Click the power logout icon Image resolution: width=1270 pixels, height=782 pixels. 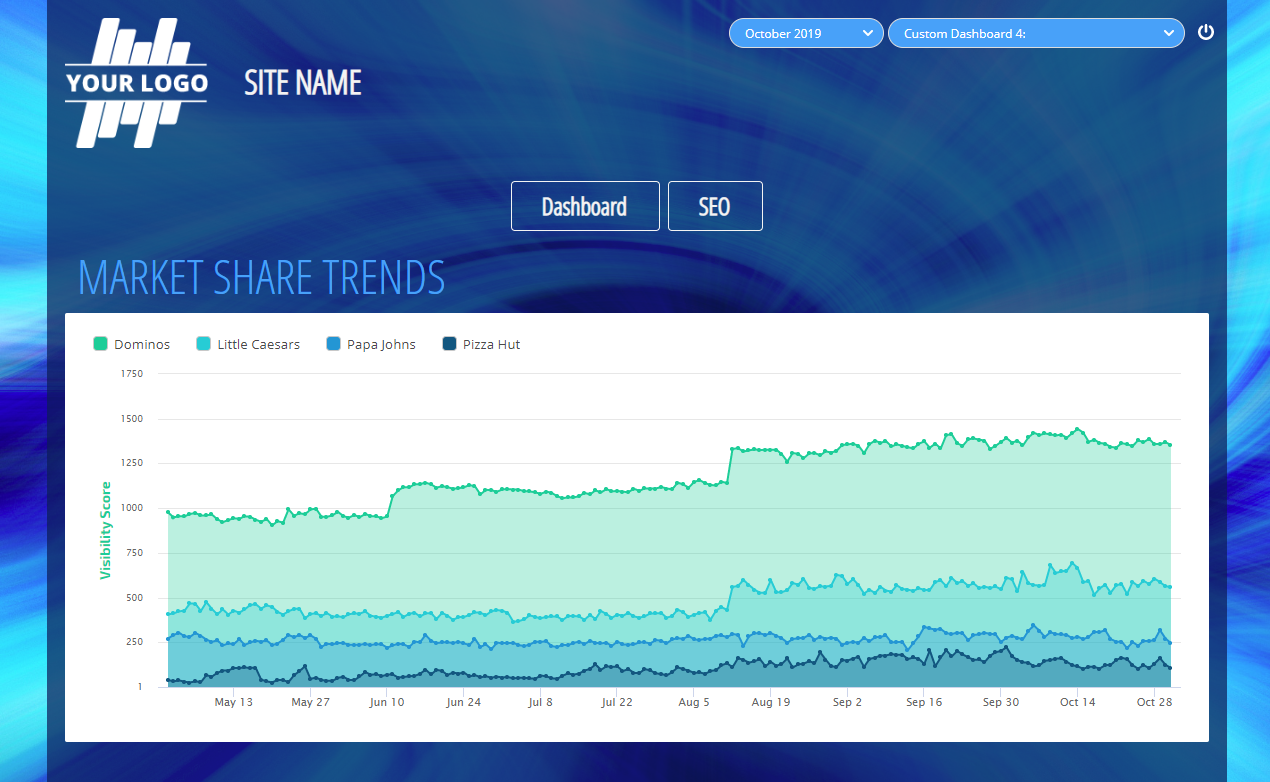coord(1206,32)
